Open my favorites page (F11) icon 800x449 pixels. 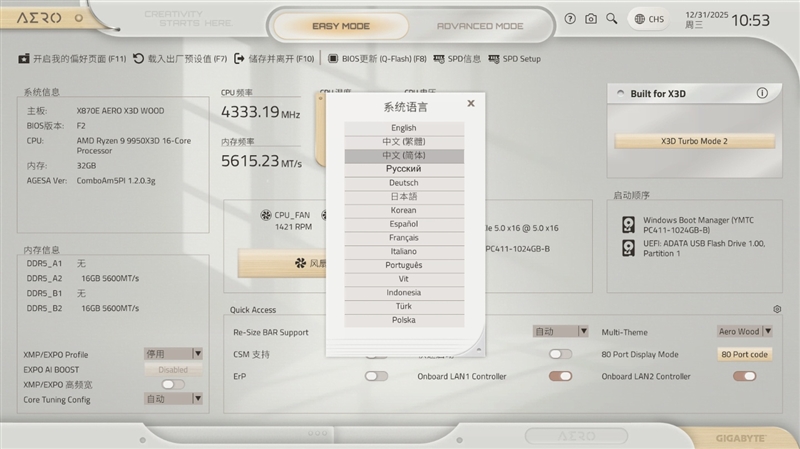[23, 59]
